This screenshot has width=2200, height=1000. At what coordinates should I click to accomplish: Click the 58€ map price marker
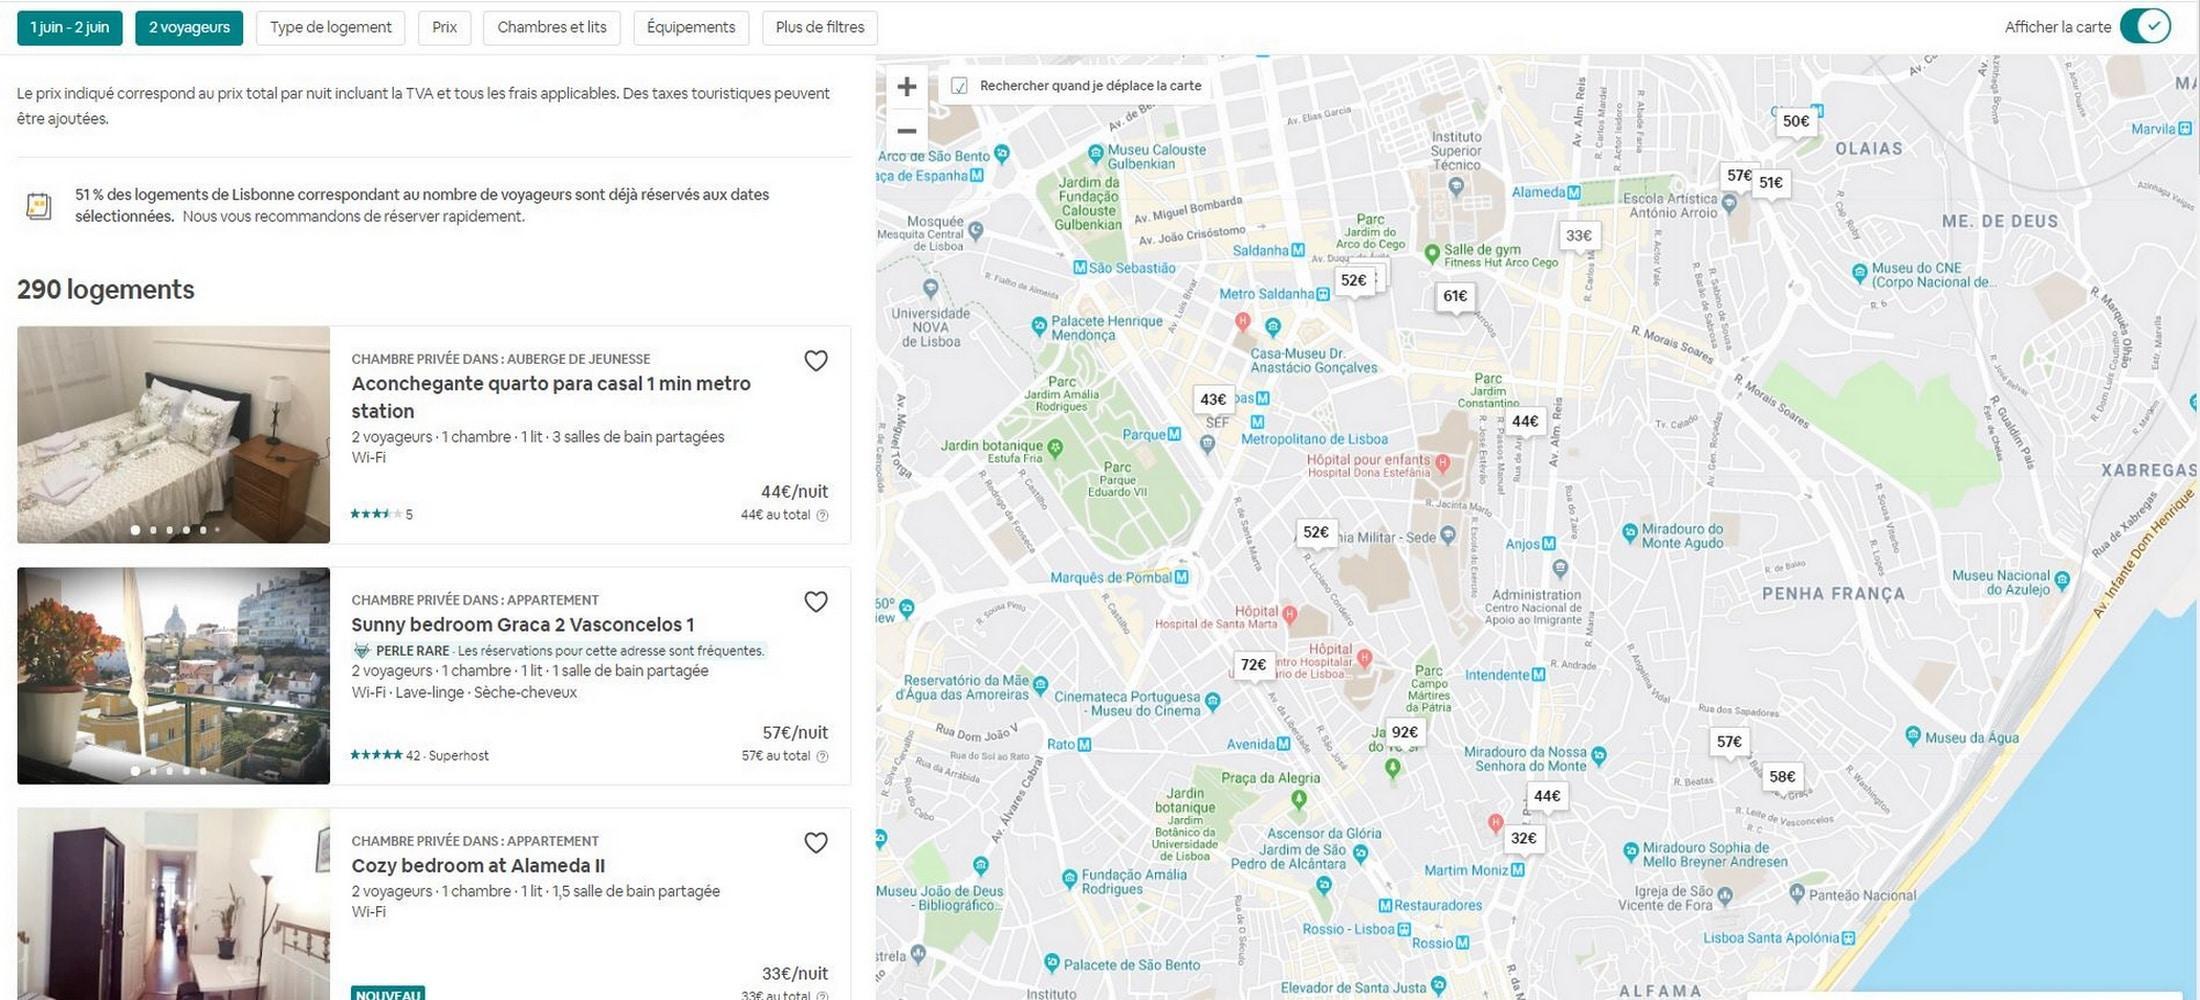coord(1782,777)
